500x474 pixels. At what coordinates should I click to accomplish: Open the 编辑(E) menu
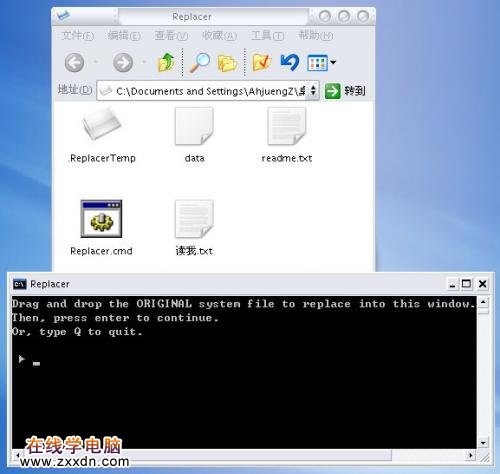(124, 35)
